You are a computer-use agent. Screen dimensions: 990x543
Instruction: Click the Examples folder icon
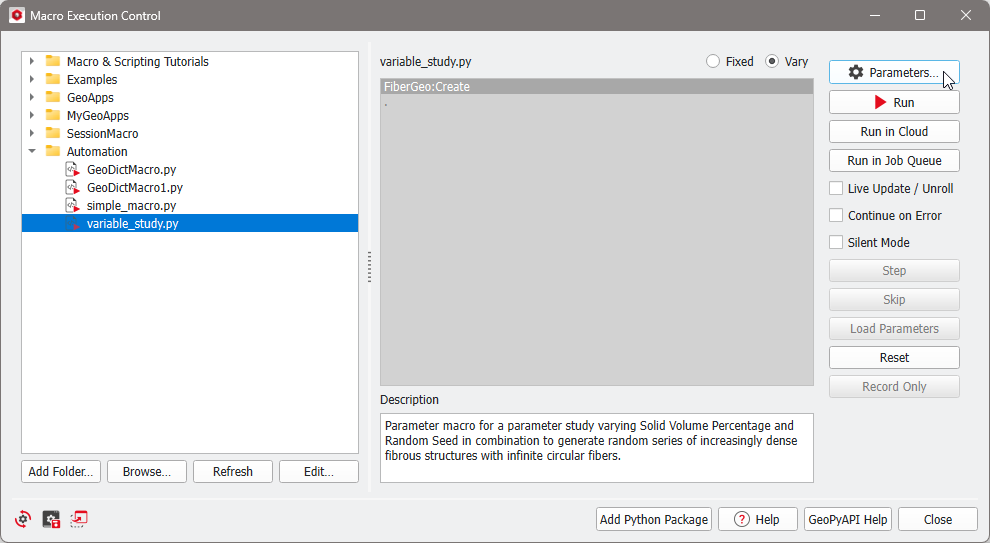pyautogui.click(x=53, y=80)
